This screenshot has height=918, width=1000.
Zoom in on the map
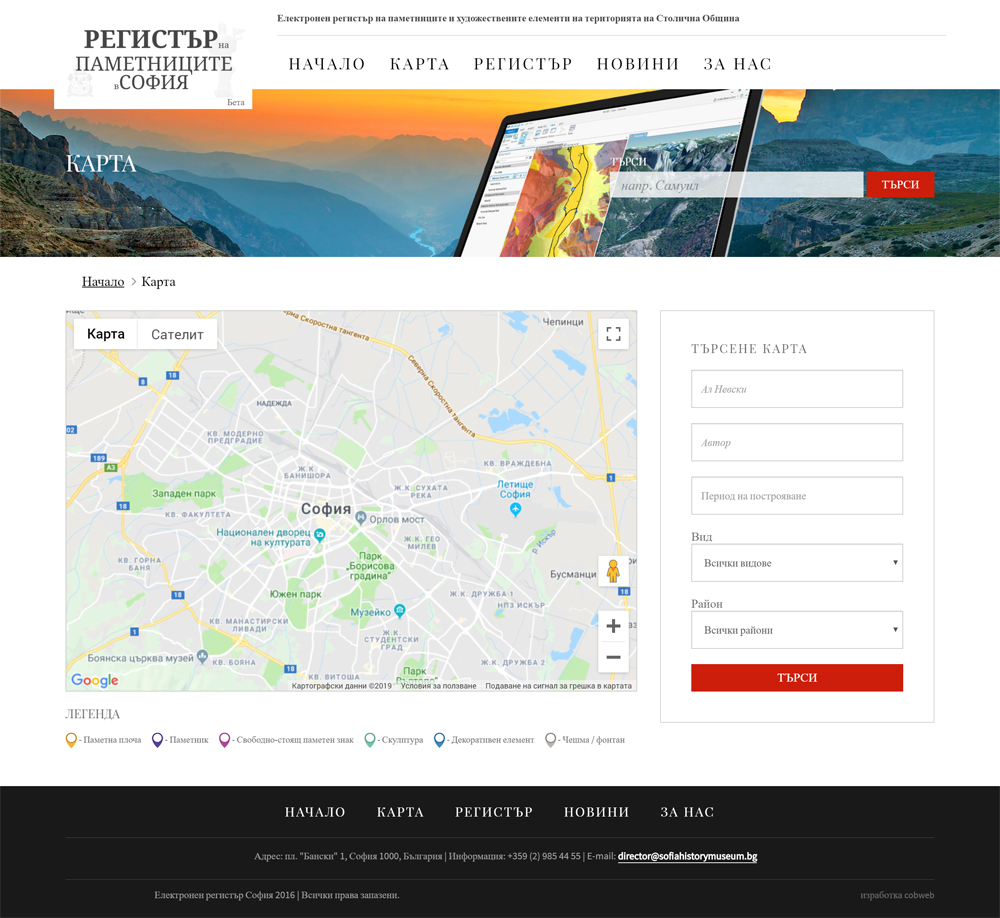[x=613, y=626]
